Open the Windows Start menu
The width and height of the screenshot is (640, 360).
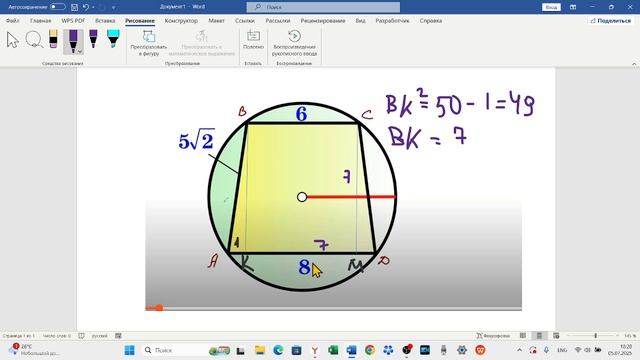click(129, 350)
